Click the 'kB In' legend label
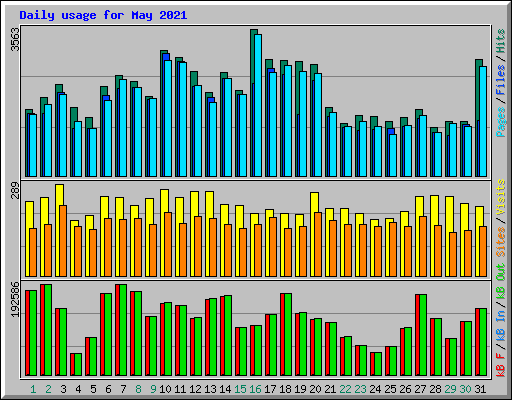This screenshot has height=400, width=512. [501, 325]
